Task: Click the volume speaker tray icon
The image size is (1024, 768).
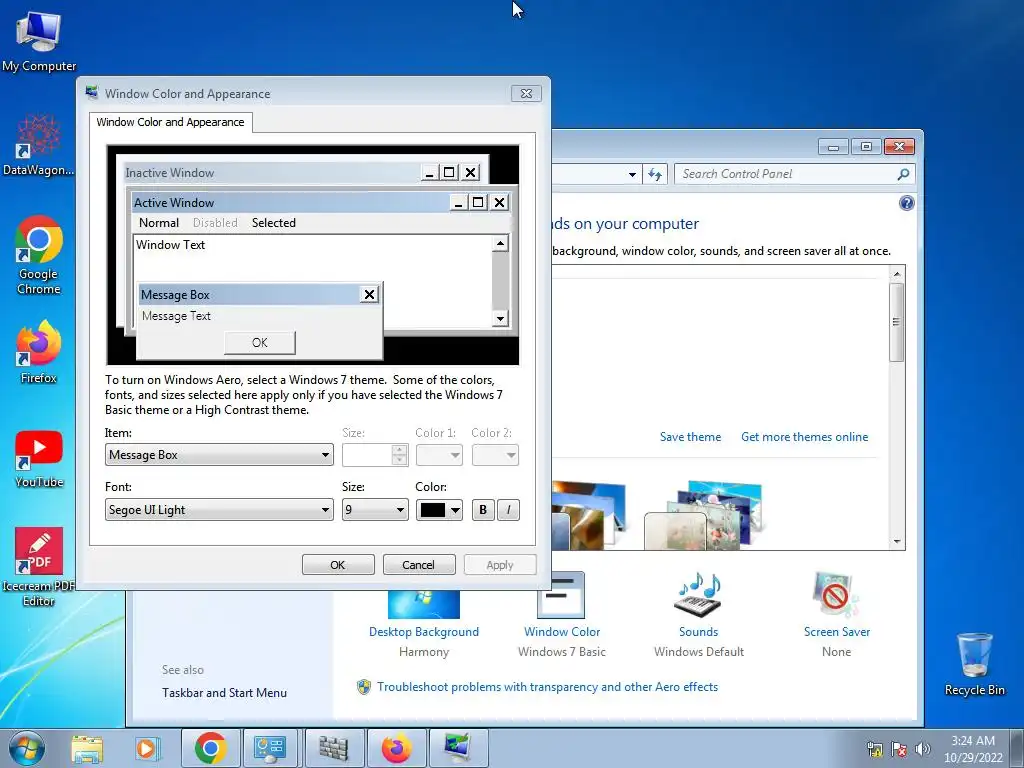Action: click(923, 749)
